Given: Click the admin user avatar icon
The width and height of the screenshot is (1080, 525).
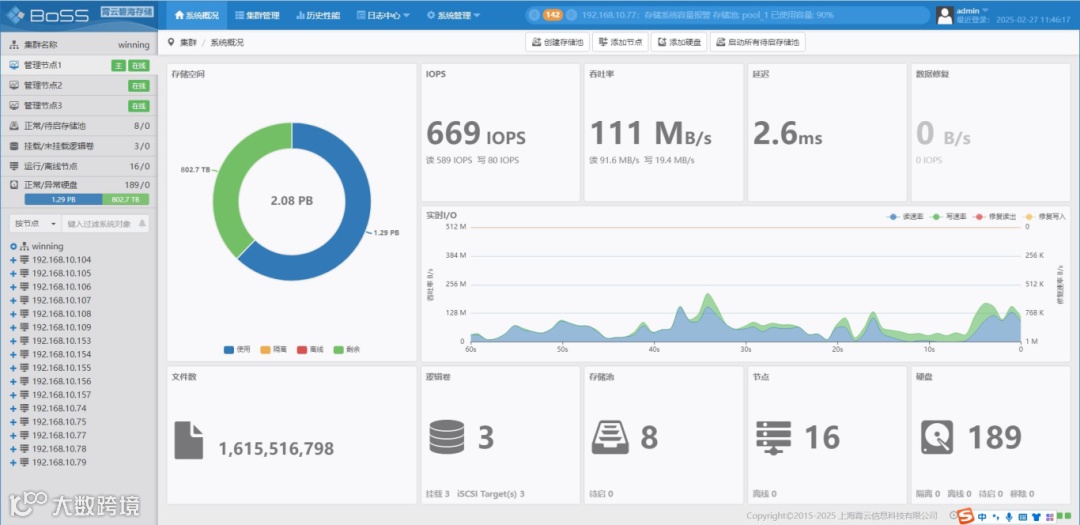Looking at the screenshot, I should click(945, 15).
